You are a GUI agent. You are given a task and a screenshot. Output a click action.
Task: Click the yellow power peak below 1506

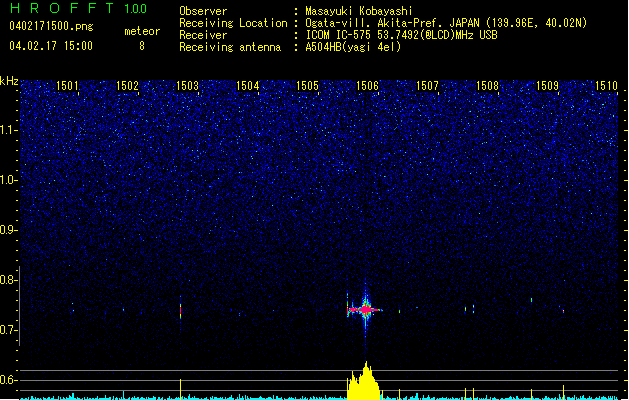[x=365, y=382]
